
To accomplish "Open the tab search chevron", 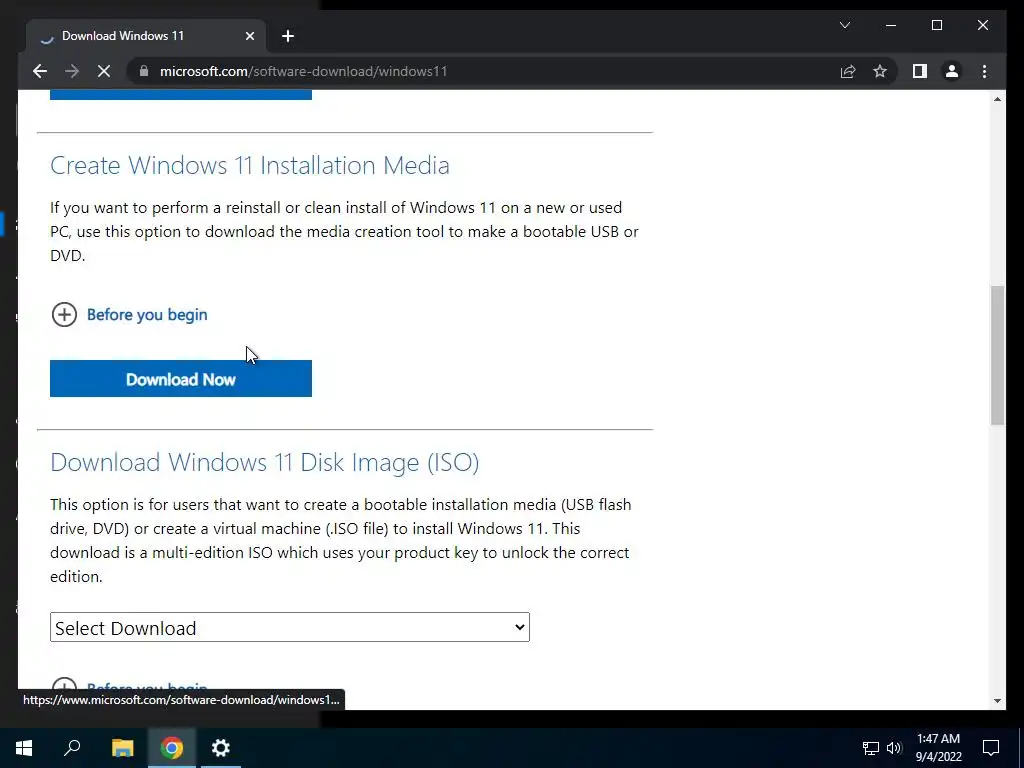I will click(845, 25).
